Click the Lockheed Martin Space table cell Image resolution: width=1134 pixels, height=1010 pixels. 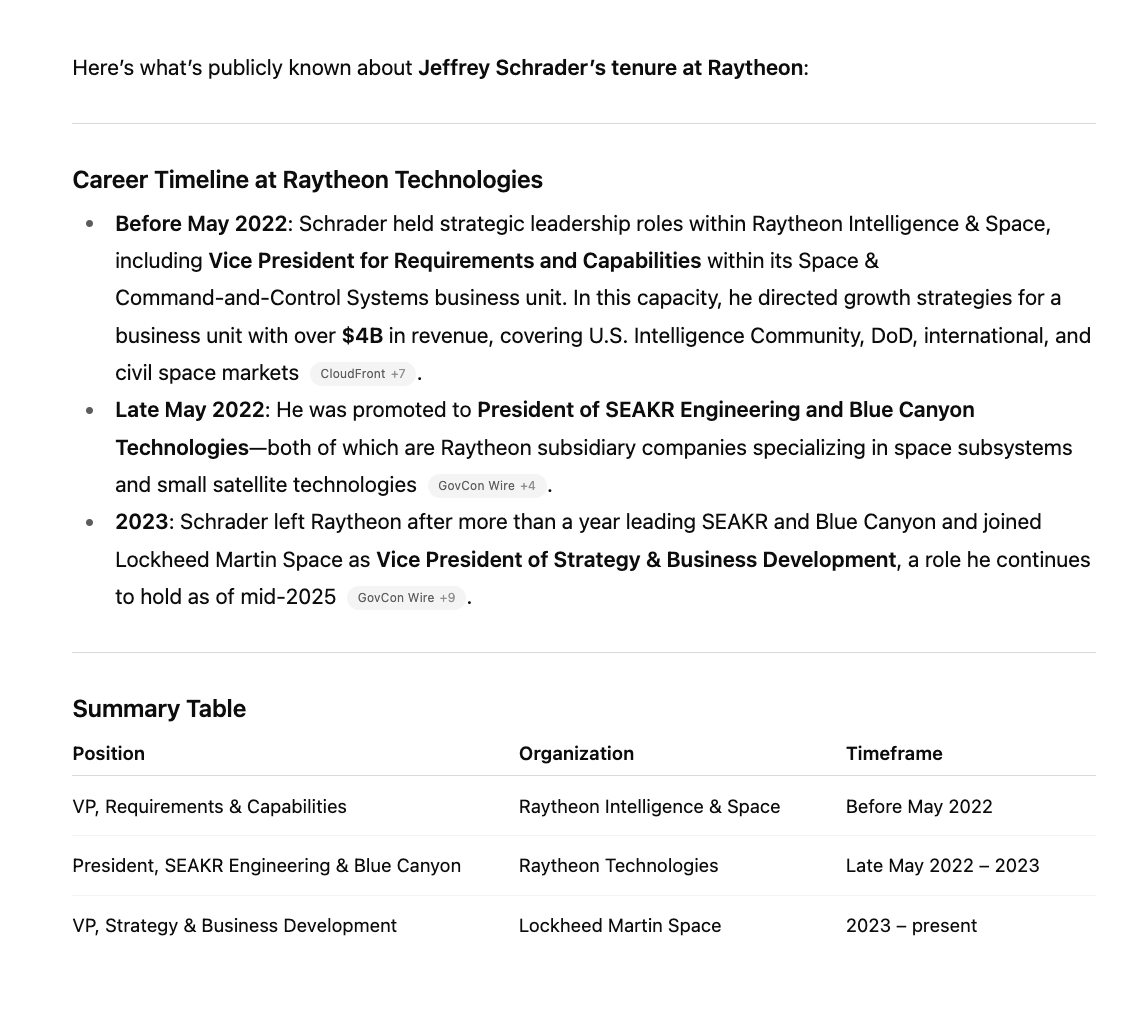(620, 926)
